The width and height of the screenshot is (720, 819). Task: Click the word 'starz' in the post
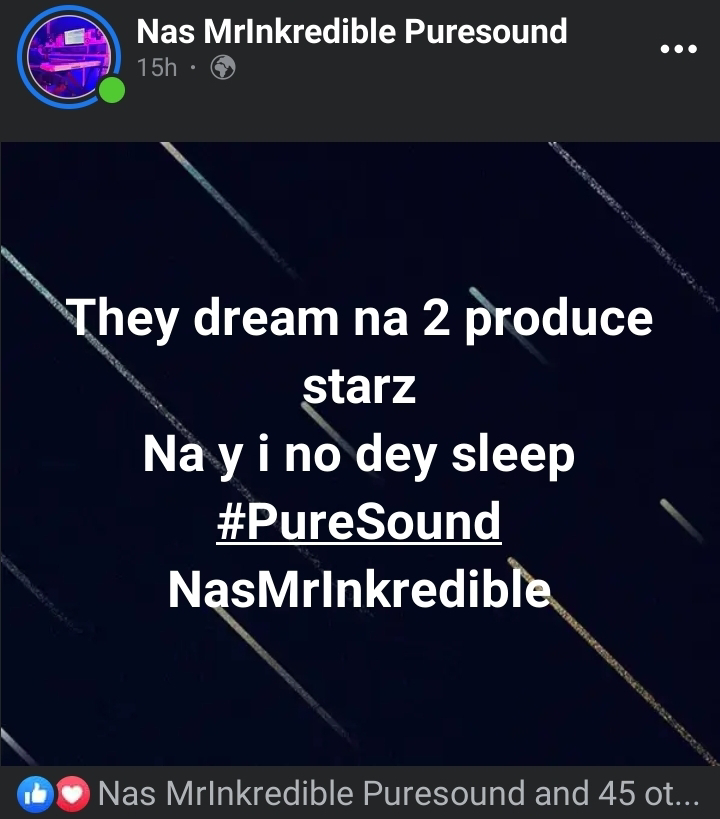click(x=359, y=387)
